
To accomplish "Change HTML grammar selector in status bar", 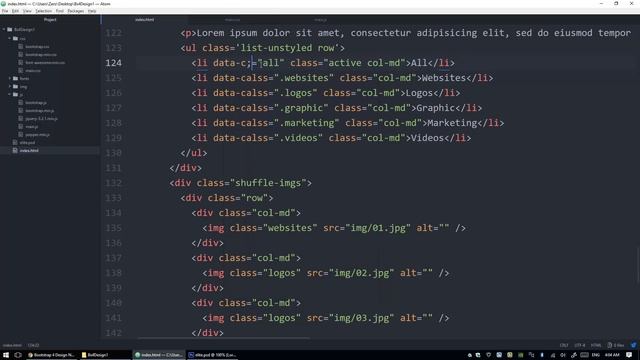I will (x=596, y=345).
